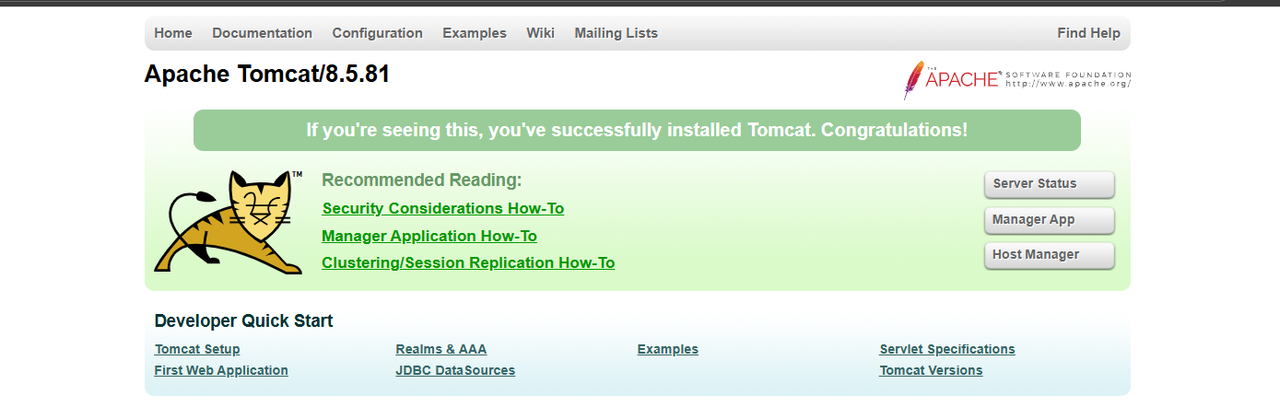Open the Wiki navigation link
Viewport: 1280px width, 407px height.
tap(540, 33)
